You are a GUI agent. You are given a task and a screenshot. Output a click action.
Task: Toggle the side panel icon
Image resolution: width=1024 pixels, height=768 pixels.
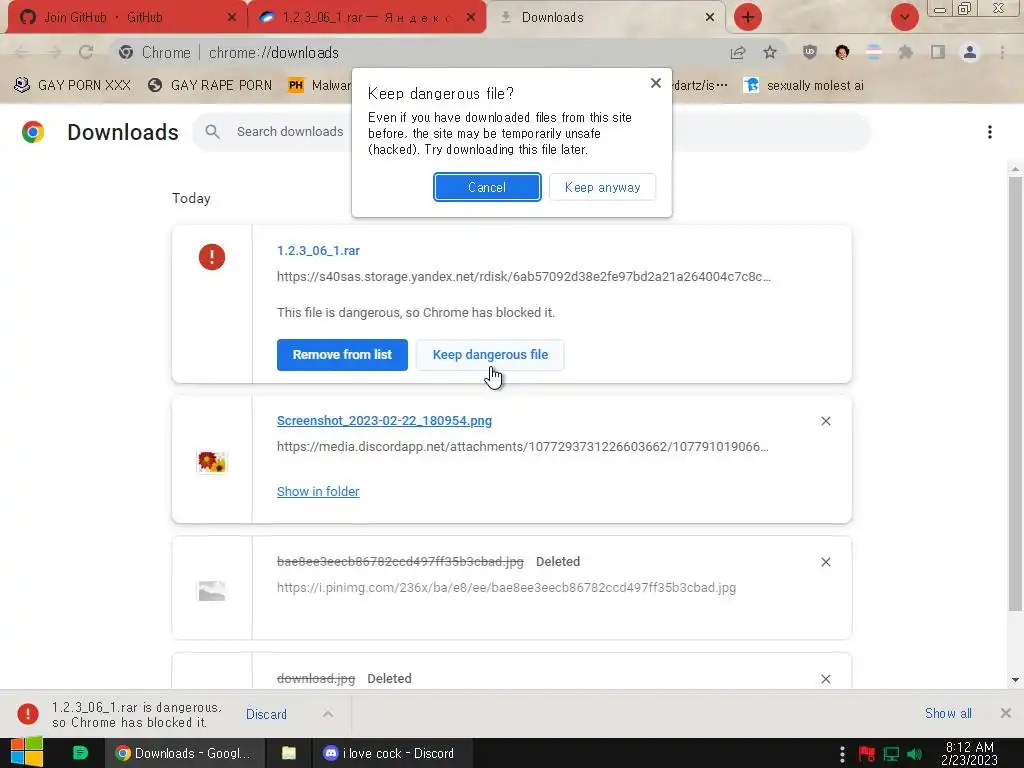pyautogui.click(x=938, y=52)
